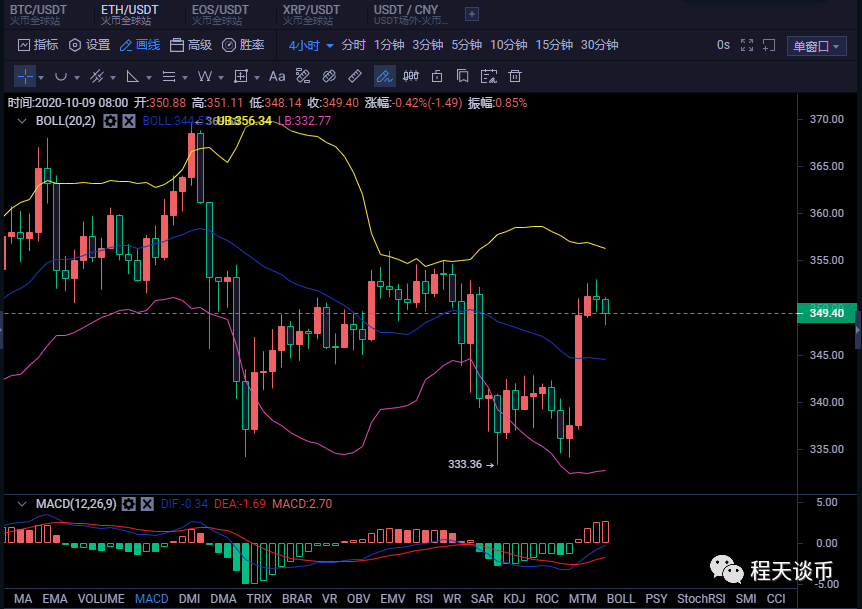Open MACD indicator settings gear
Image resolution: width=862 pixels, height=609 pixels.
coord(128,504)
